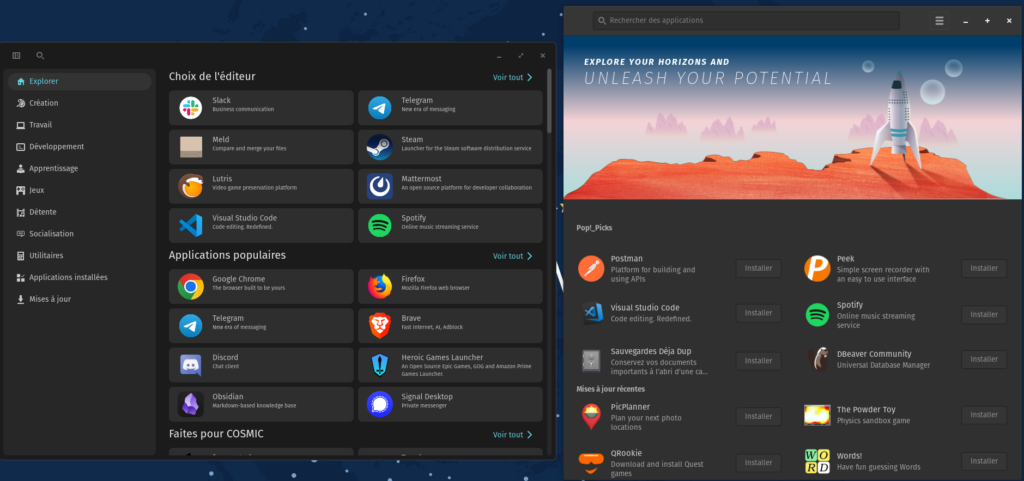The height and width of the screenshot is (481, 1024).
Task: Expand Voir tout for Choix de l'éditeur
Action: click(513, 77)
